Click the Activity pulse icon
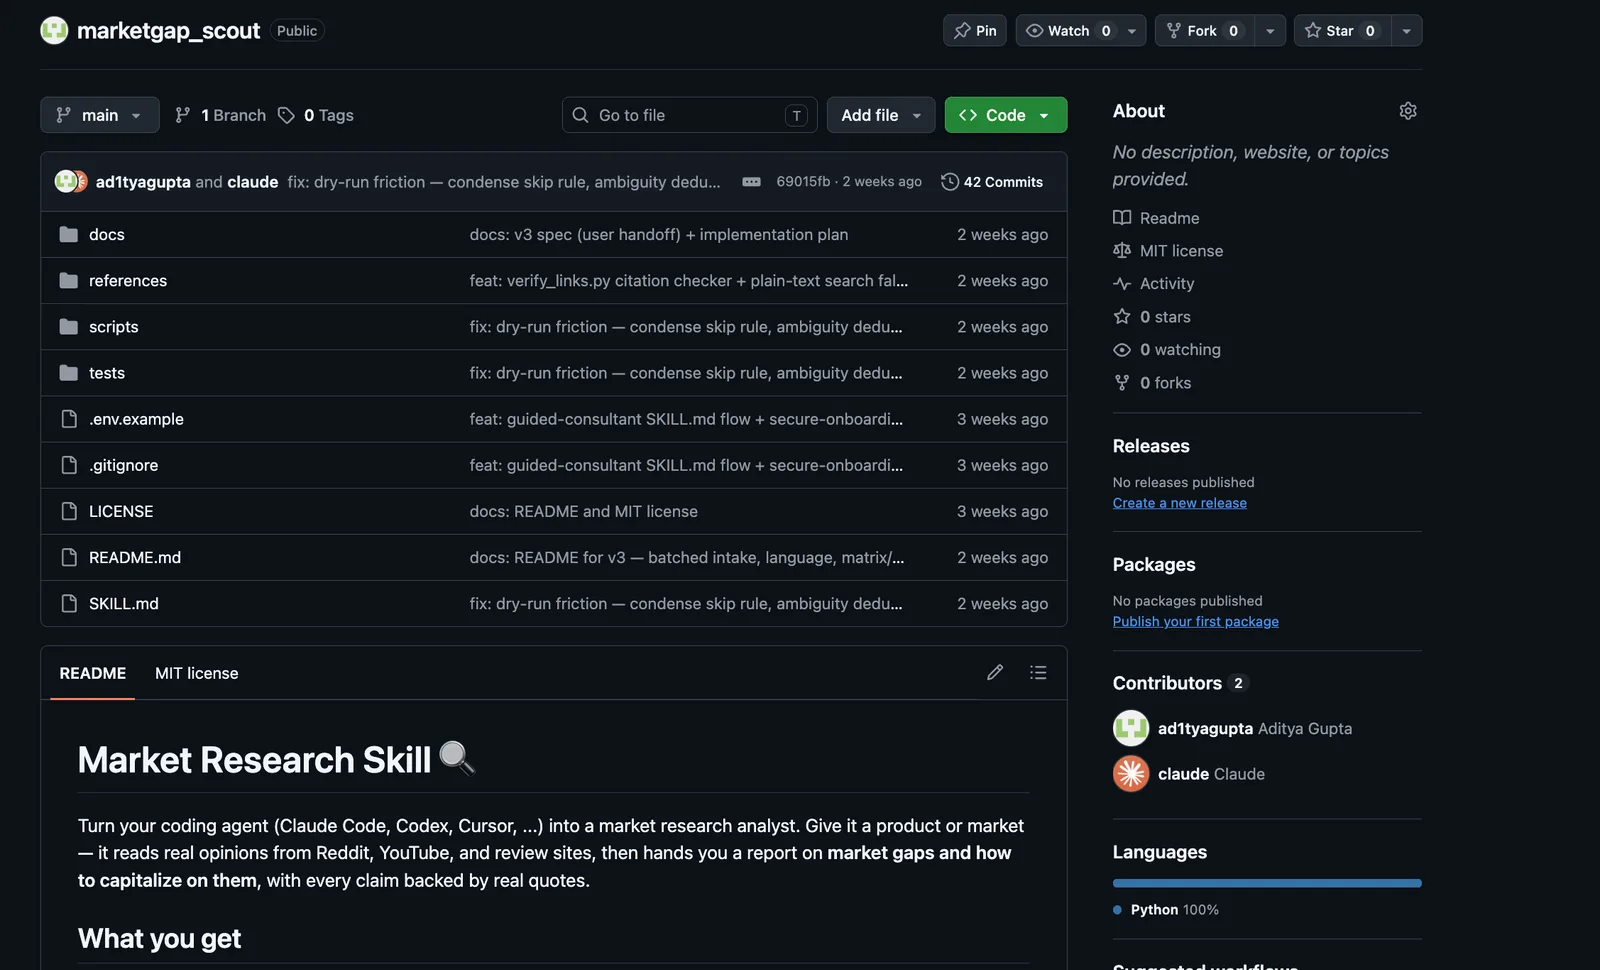The image size is (1600, 970). pos(1122,284)
